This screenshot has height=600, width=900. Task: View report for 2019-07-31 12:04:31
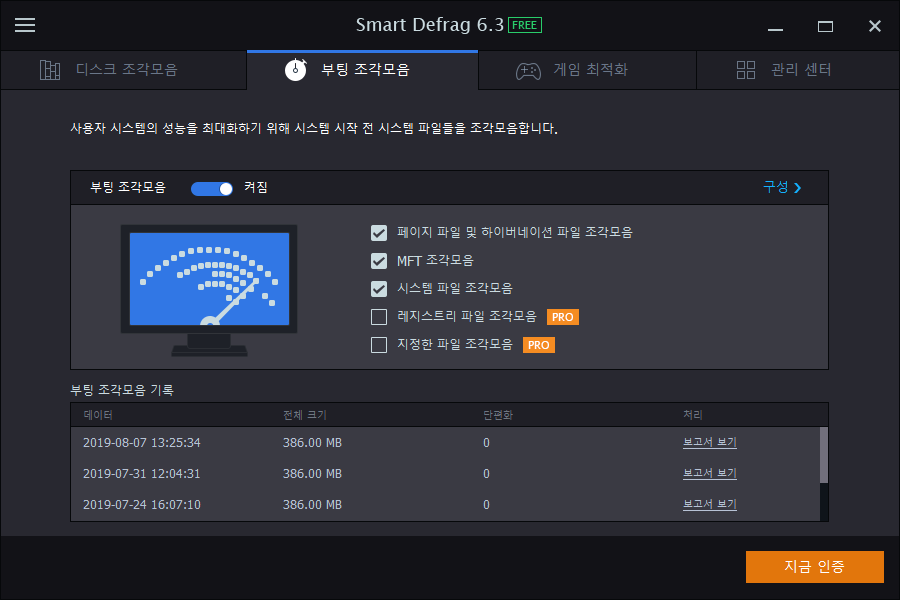pos(709,473)
